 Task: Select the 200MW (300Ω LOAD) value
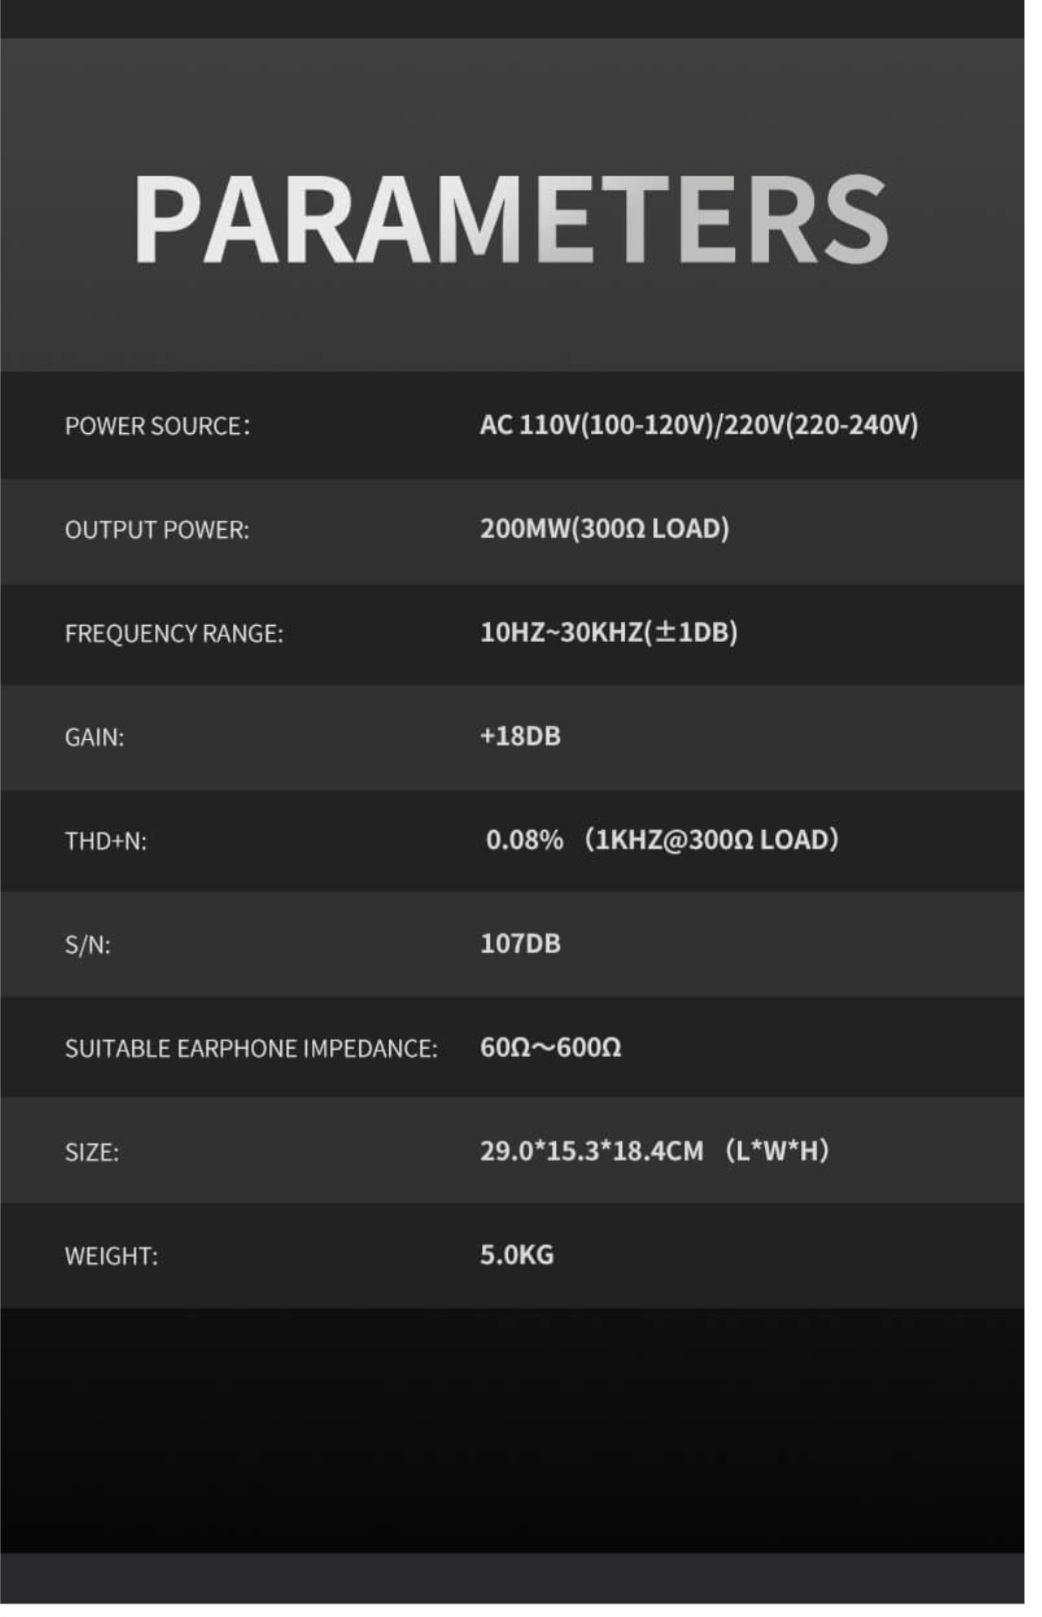(x=604, y=528)
